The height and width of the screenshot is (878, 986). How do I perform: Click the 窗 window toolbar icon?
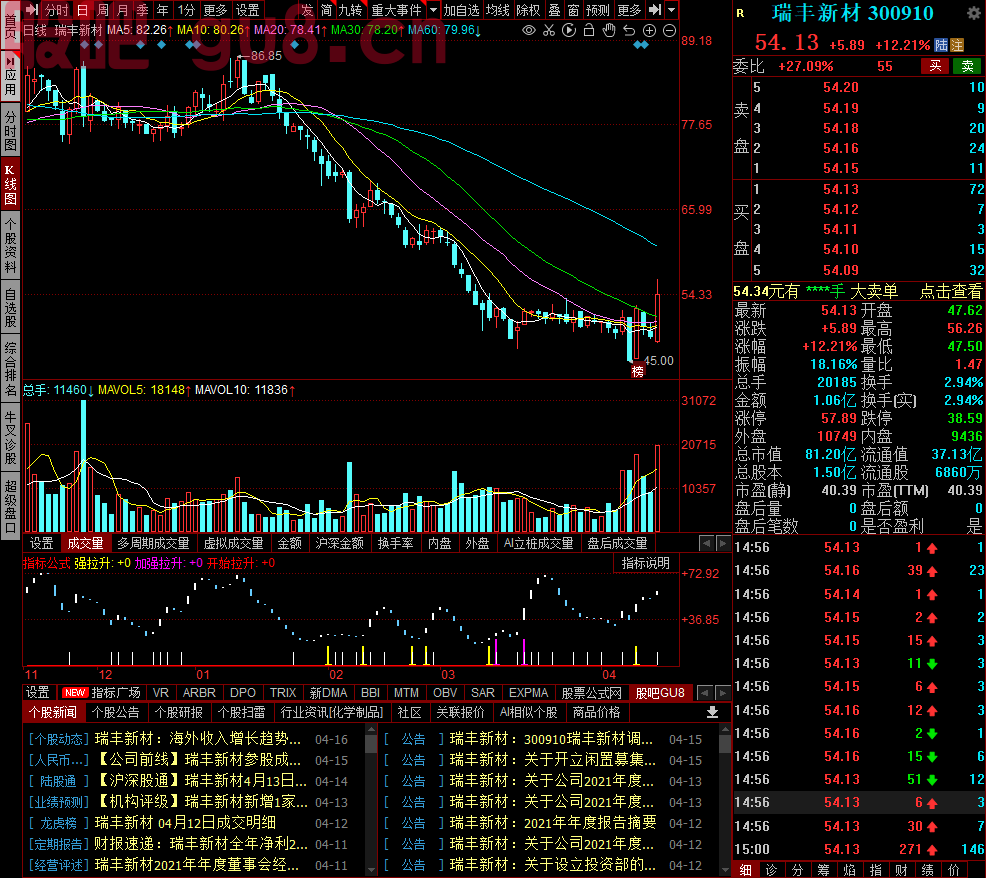573,9
